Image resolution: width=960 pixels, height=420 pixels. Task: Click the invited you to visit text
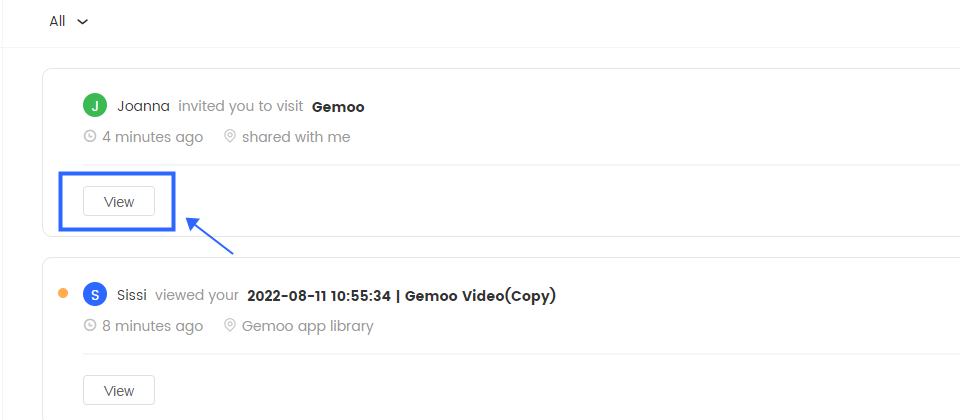pos(241,107)
